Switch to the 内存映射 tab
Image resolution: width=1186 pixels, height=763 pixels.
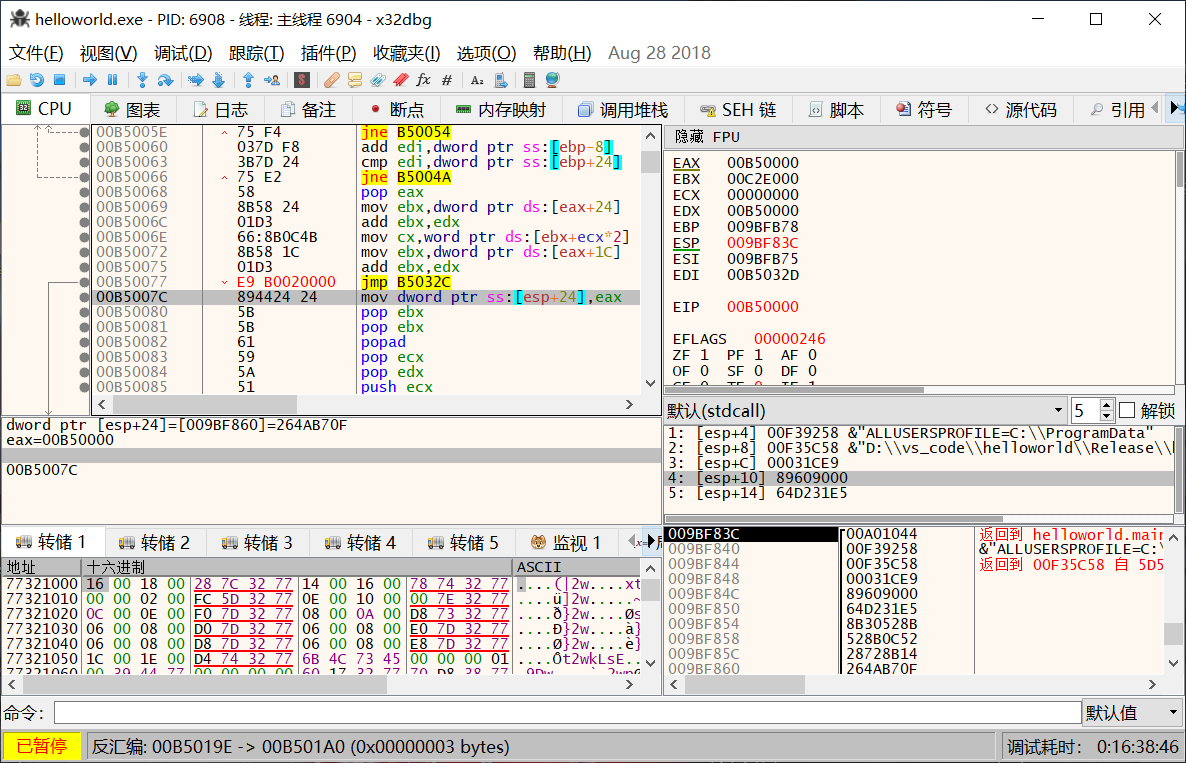(501, 110)
